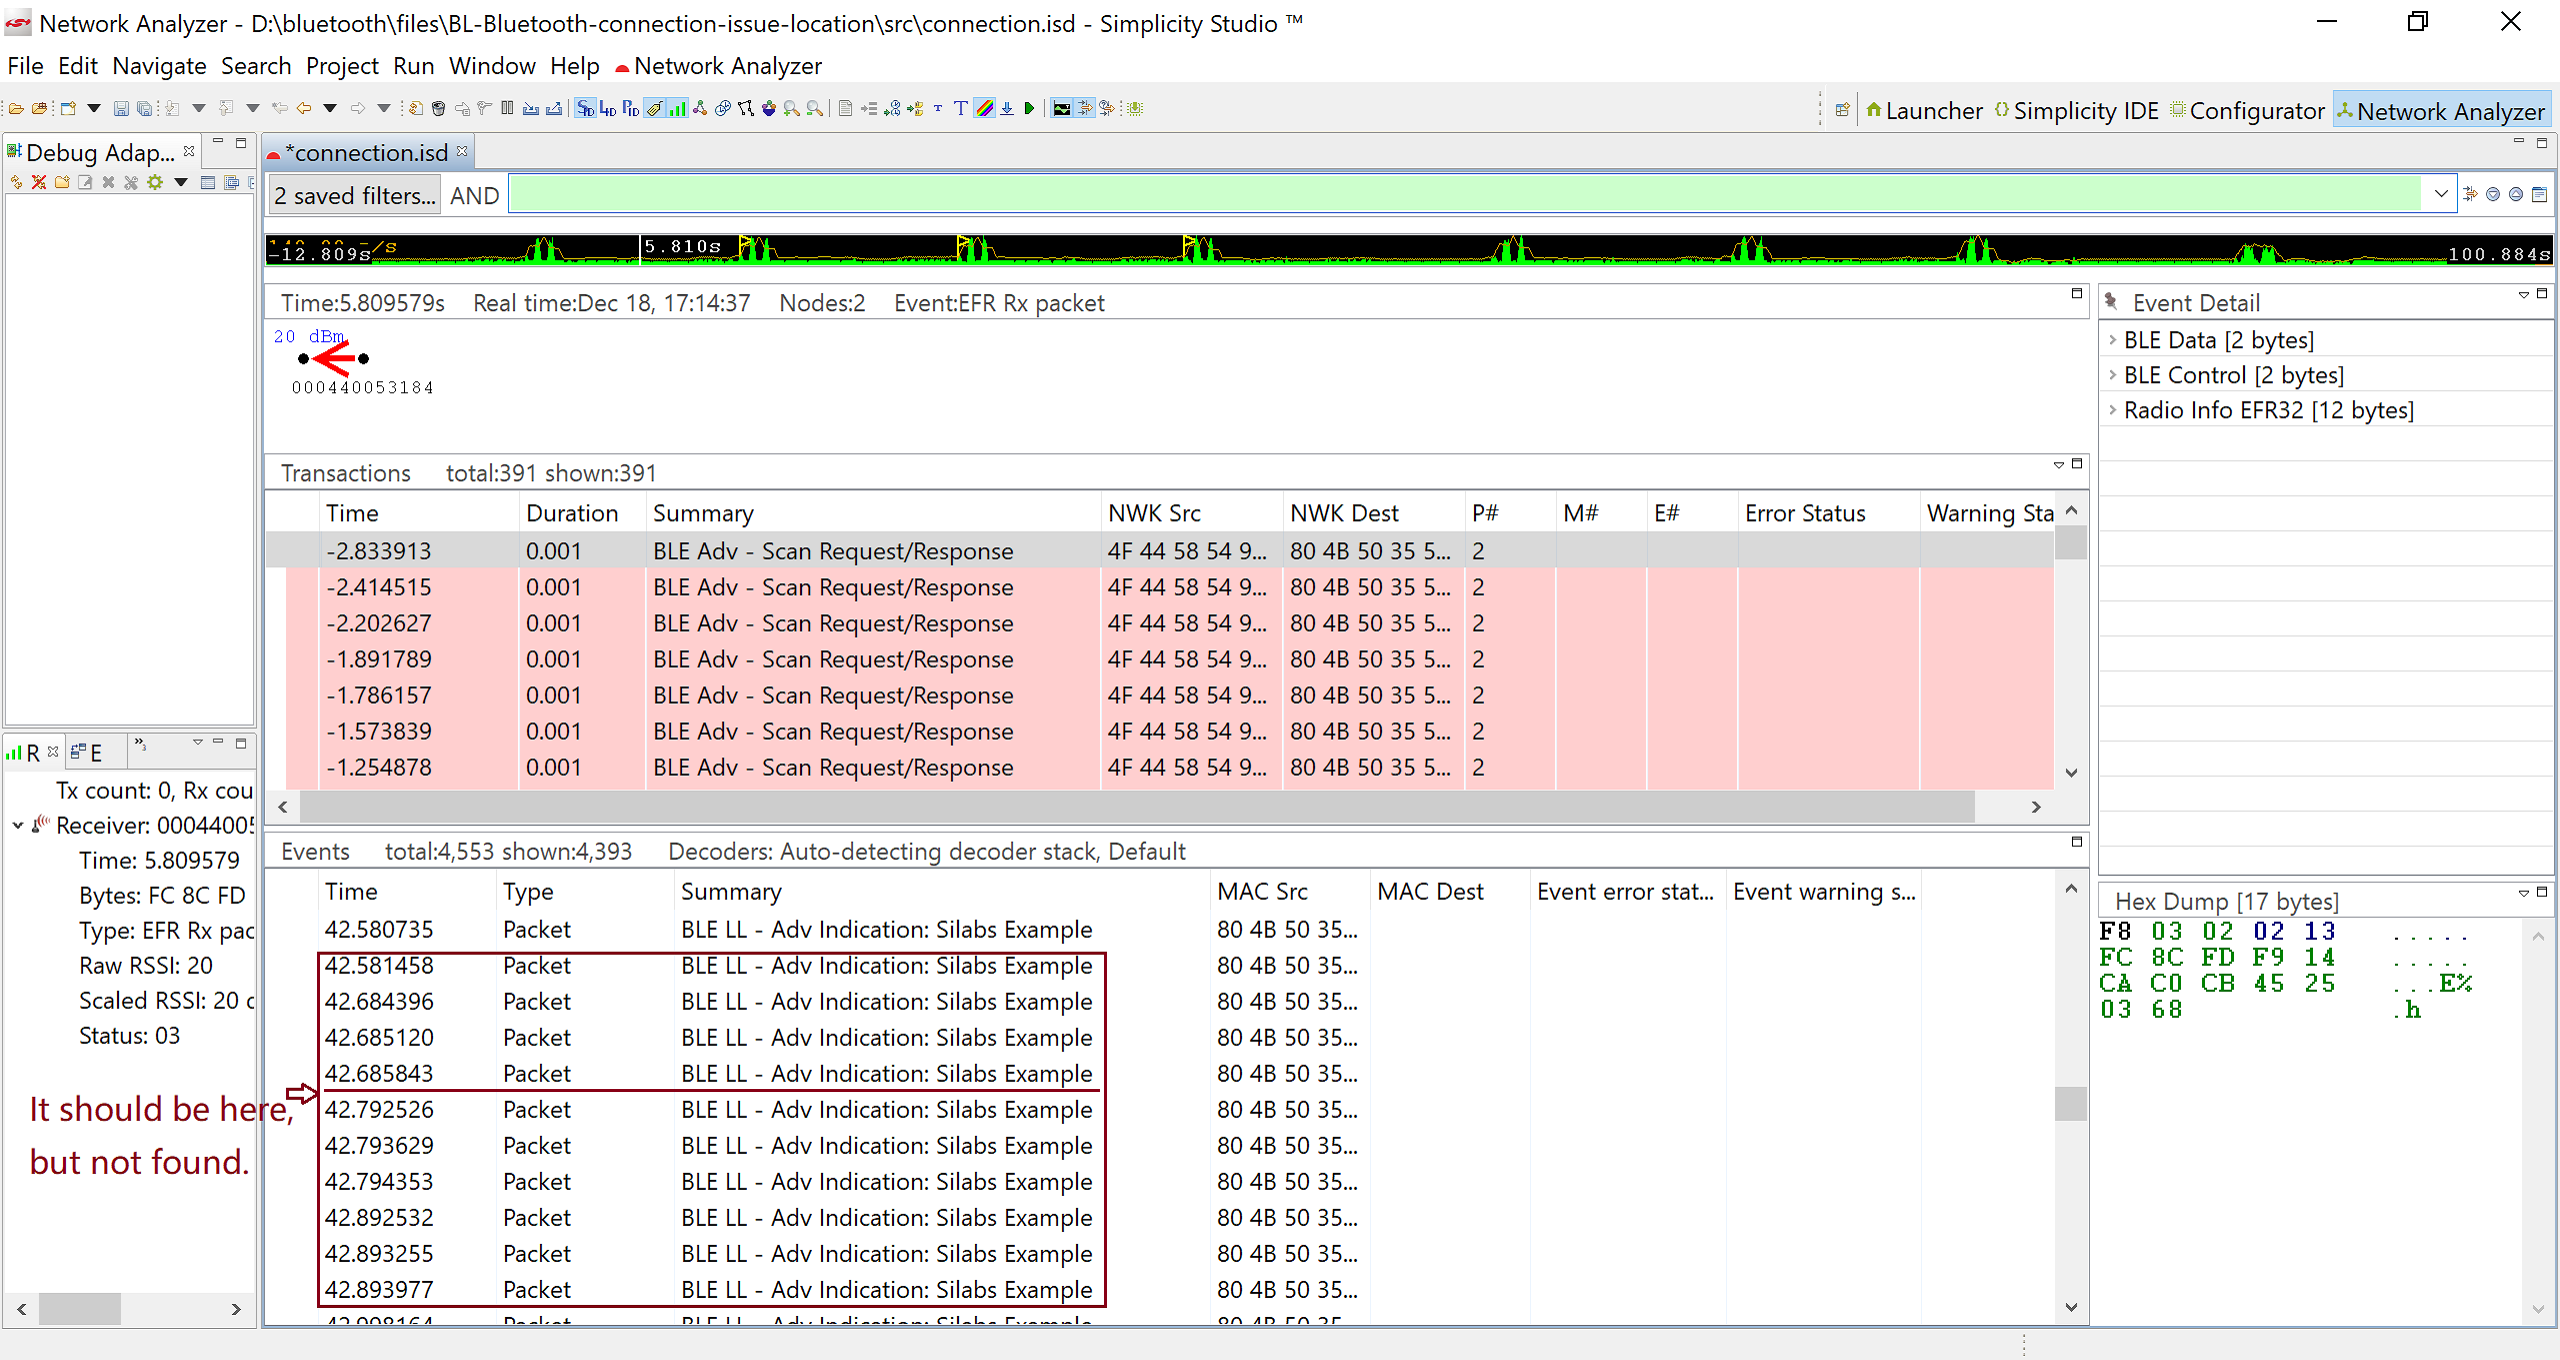The height and width of the screenshot is (1360, 2560).
Task: Select transaction row at time -2.833913
Action: point(1160,551)
